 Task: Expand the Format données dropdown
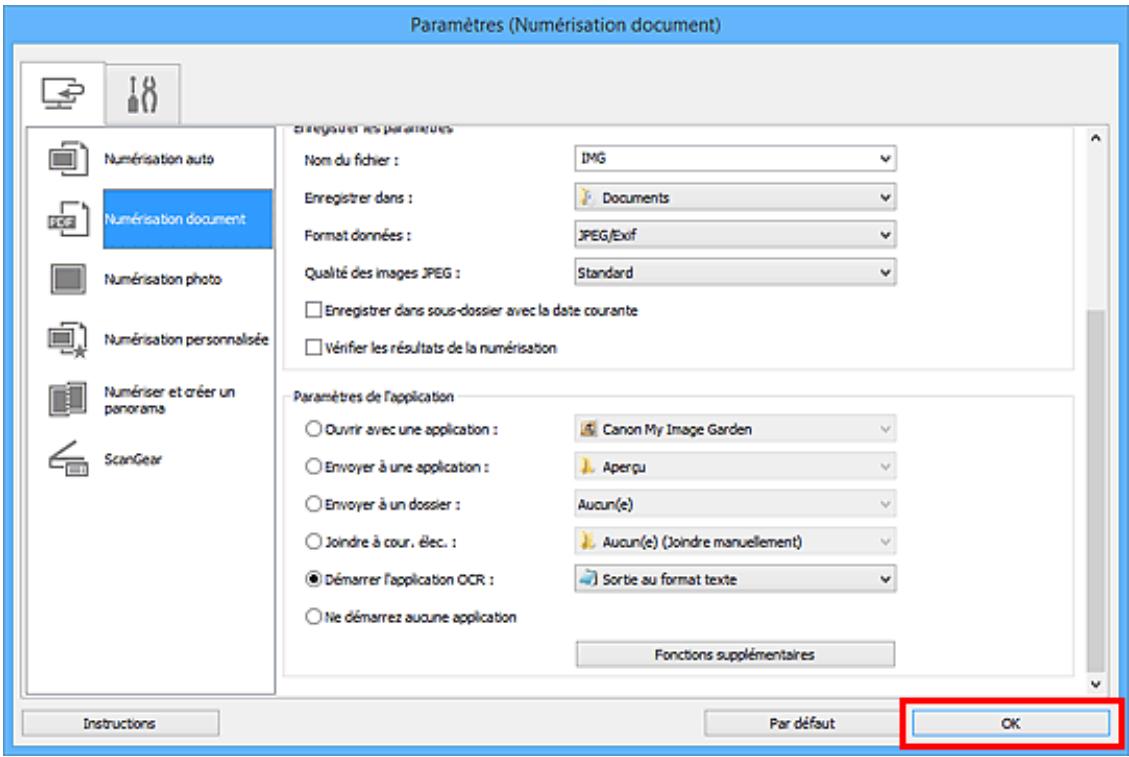[x=735, y=234]
